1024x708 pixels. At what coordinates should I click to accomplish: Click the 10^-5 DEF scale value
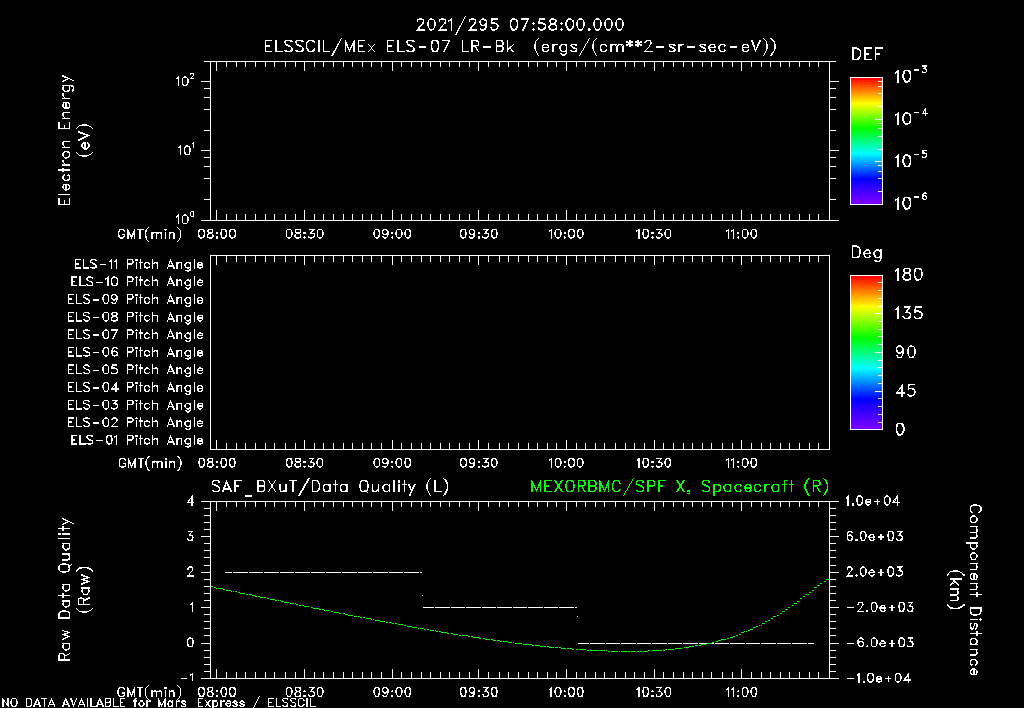tap(910, 160)
